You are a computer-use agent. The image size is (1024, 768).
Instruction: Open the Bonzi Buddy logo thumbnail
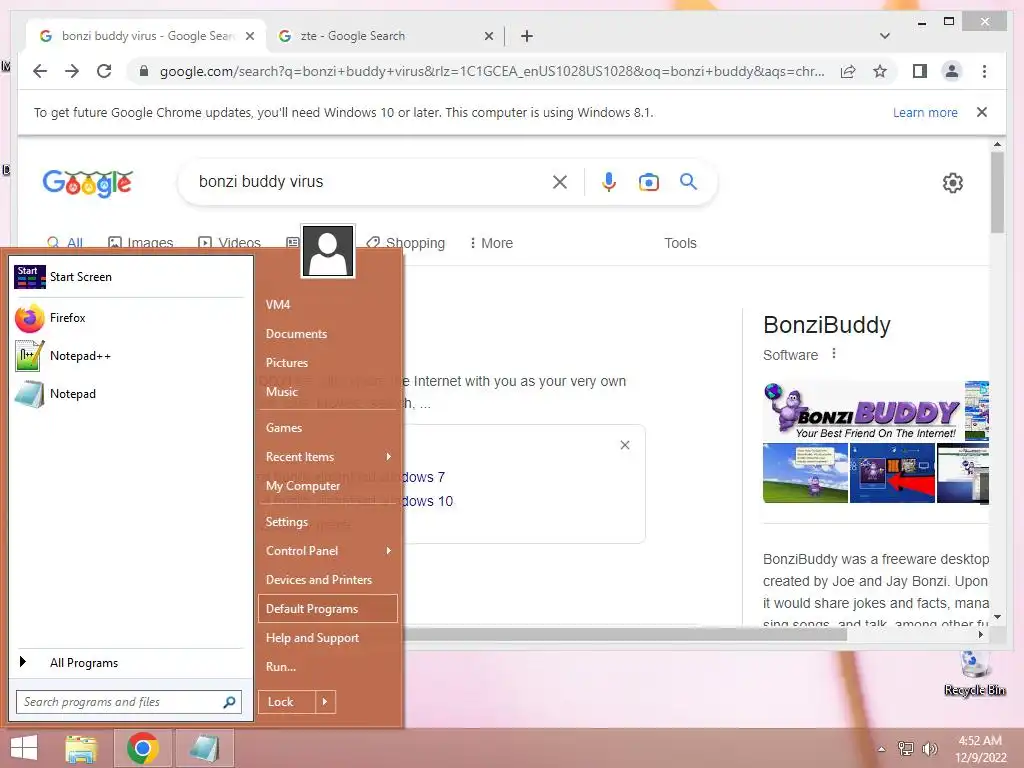click(863, 411)
